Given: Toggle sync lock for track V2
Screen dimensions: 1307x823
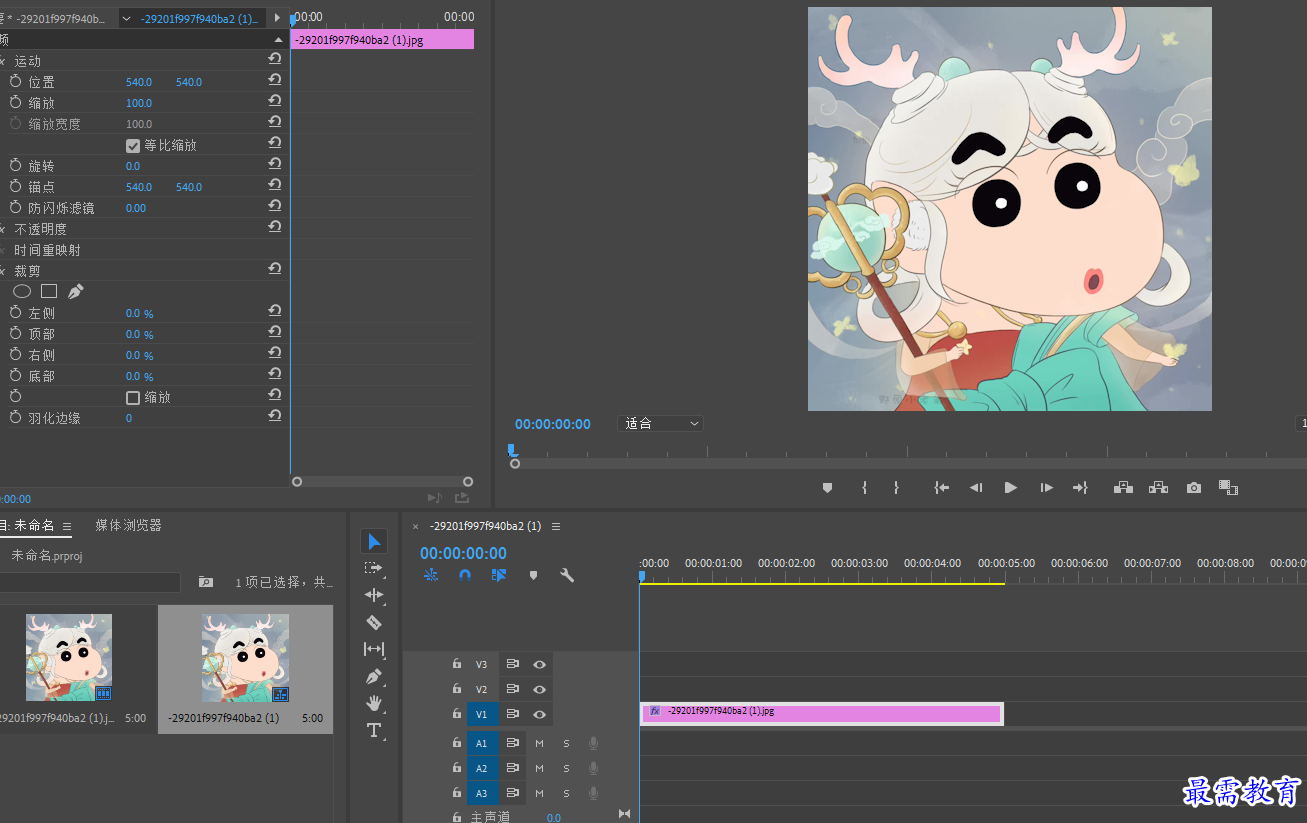Looking at the screenshot, I should (513, 689).
